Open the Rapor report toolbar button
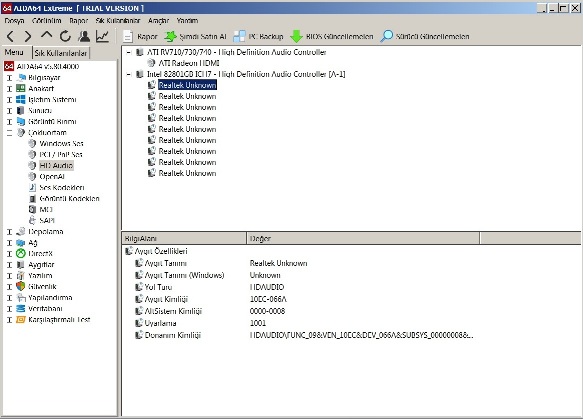The width and height of the screenshot is (583, 419). (x=140, y=36)
